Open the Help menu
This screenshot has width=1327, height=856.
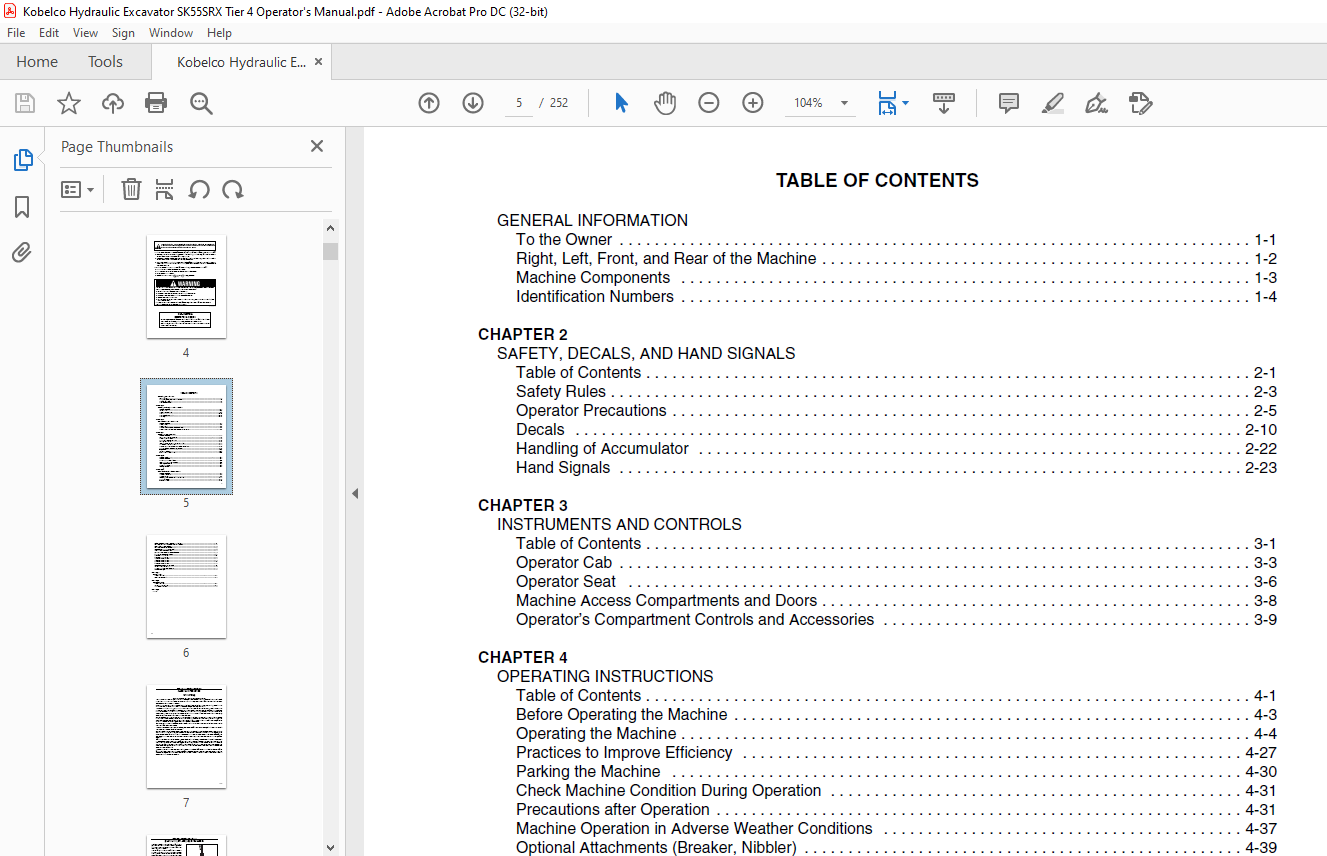[x=219, y=33]
